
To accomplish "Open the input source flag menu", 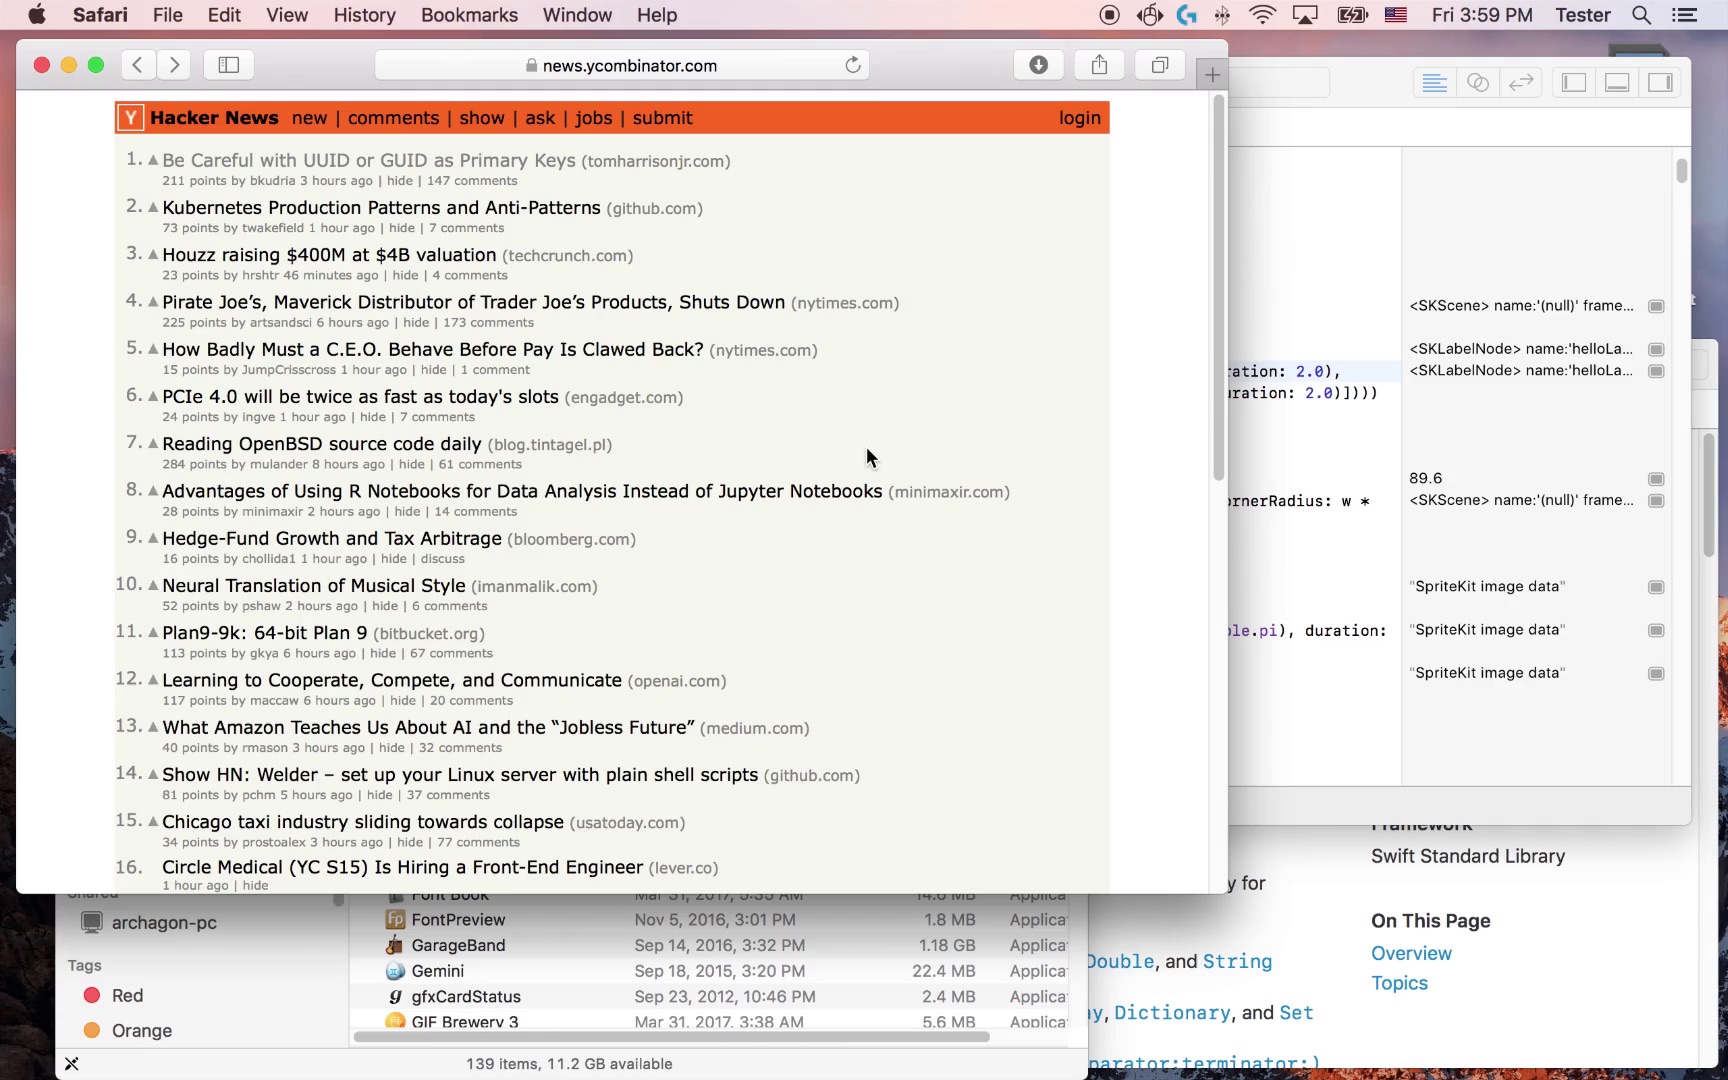I will [1396, 15].
